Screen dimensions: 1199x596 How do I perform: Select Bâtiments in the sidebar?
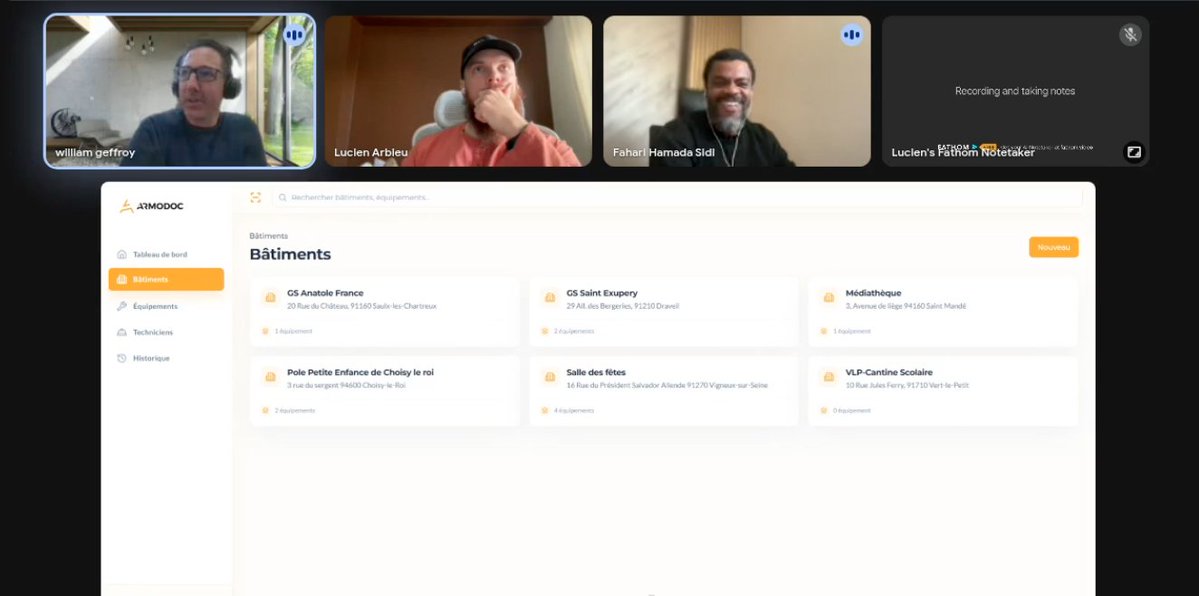pos(166,279)
